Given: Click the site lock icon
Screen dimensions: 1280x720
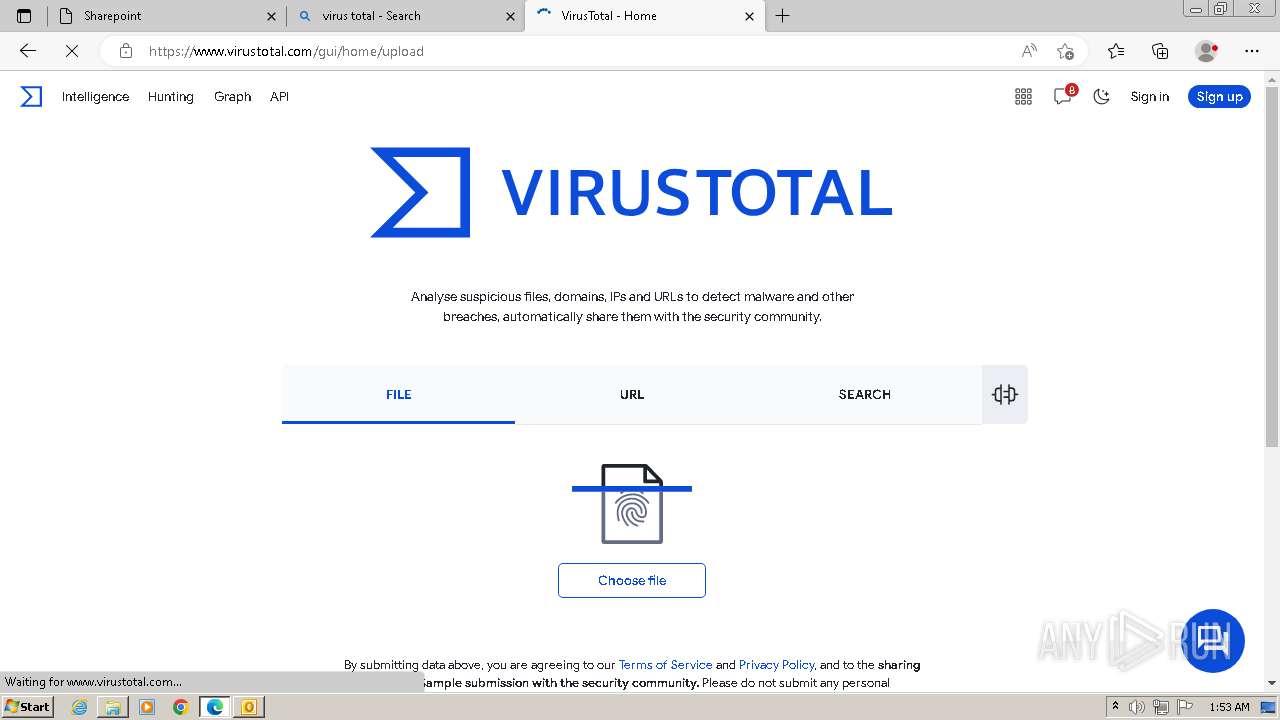Looking at the screenshot, I should coord(125,51).
